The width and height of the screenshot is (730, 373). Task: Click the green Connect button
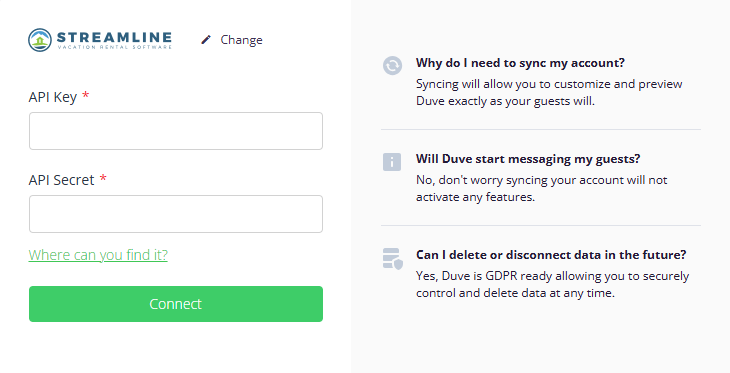[176, 304]
